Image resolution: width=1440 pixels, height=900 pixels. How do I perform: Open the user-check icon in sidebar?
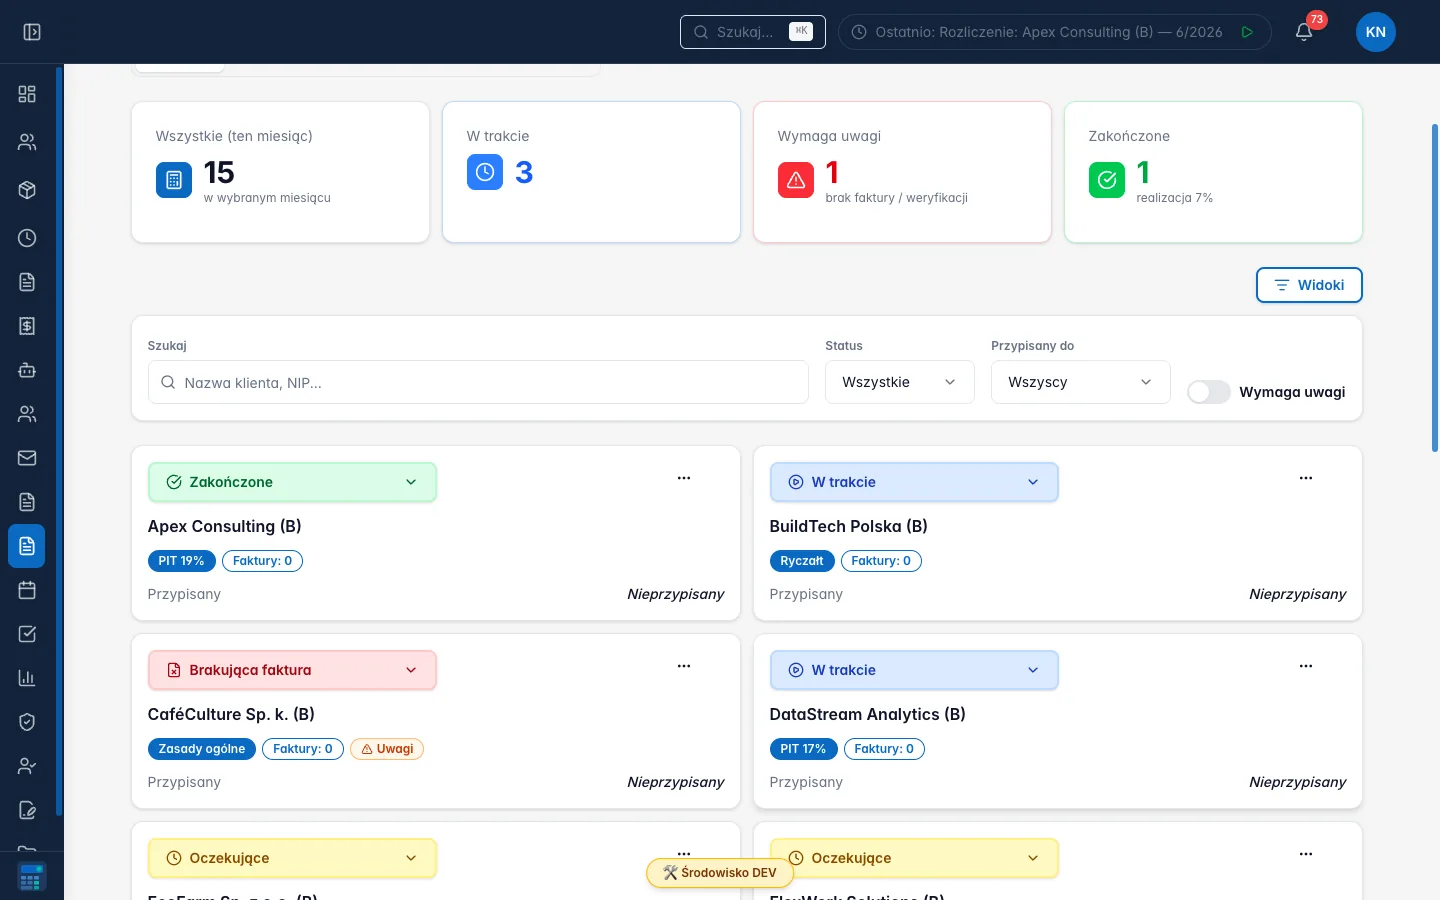point(27,766)
